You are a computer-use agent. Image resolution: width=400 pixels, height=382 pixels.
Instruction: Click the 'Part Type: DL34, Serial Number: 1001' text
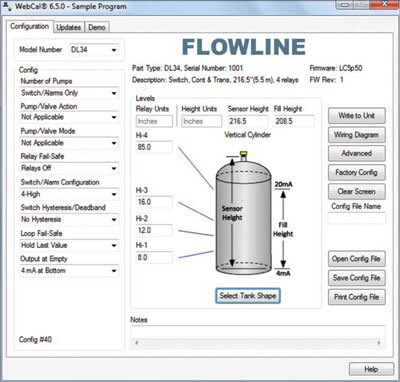(x=188, y=68)
